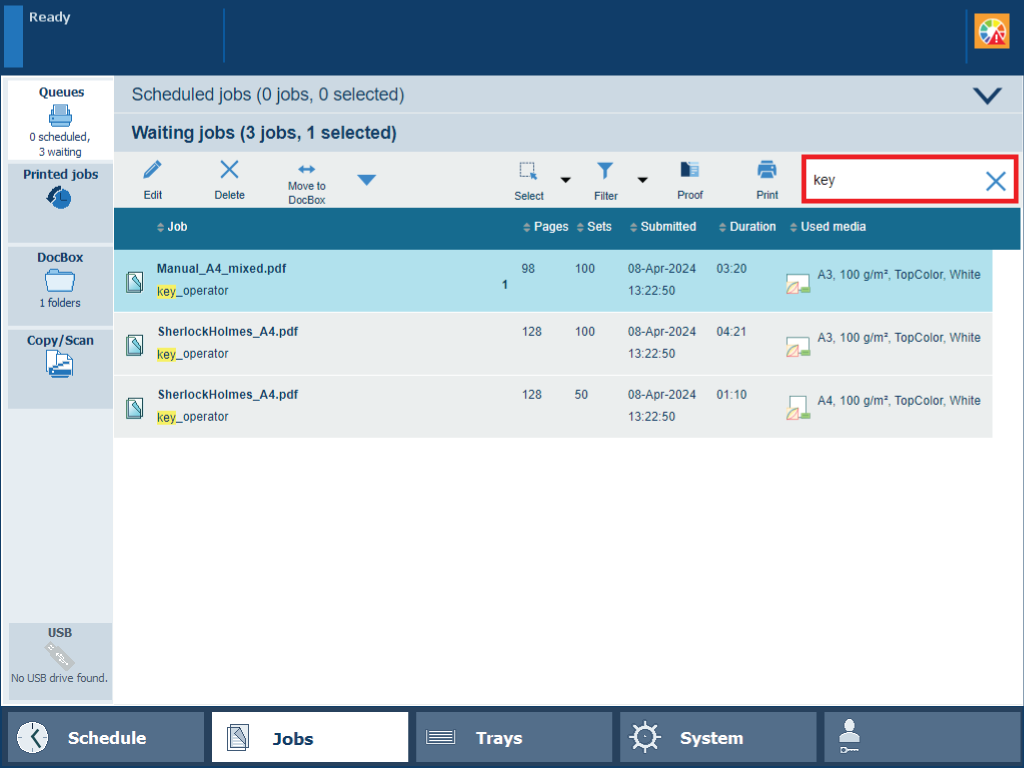Image resolution: width=1024 pixels, height=768 pixels.
Task: Open the DocBox folder panel
Action: tap(60, 280)
